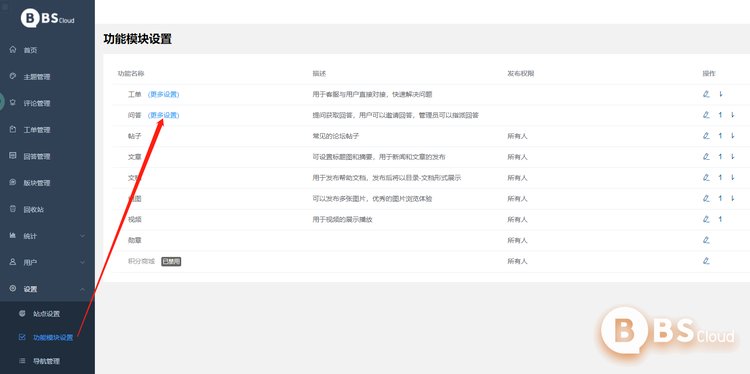Click the 发布权限 column header
This screenshot has height=374, width=750.
click(520, 74)
